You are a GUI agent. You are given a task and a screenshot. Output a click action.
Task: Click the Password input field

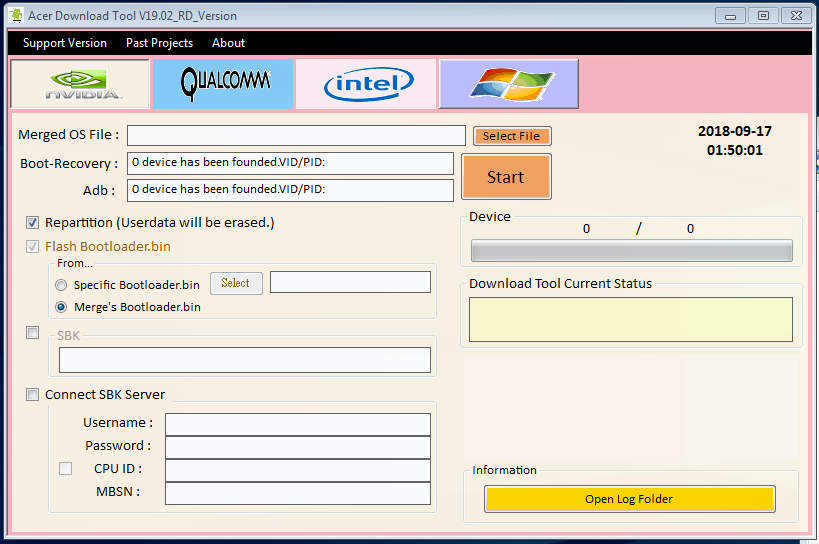pyautogui.click(x=298, y=447)
